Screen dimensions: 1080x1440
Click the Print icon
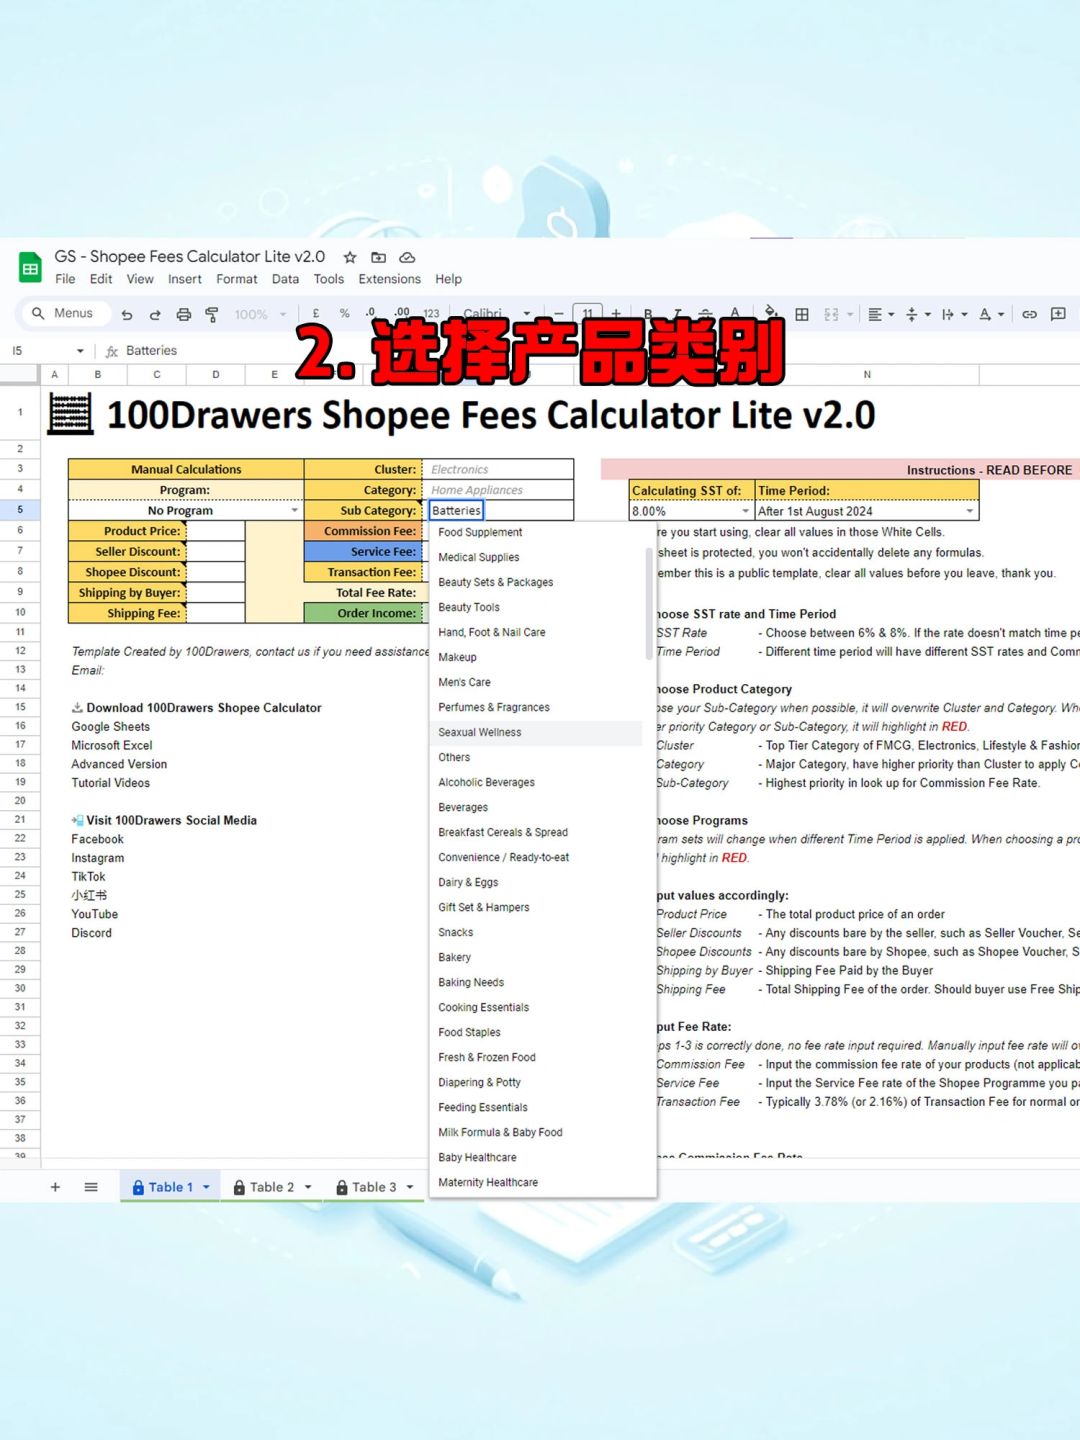(183, 314)
